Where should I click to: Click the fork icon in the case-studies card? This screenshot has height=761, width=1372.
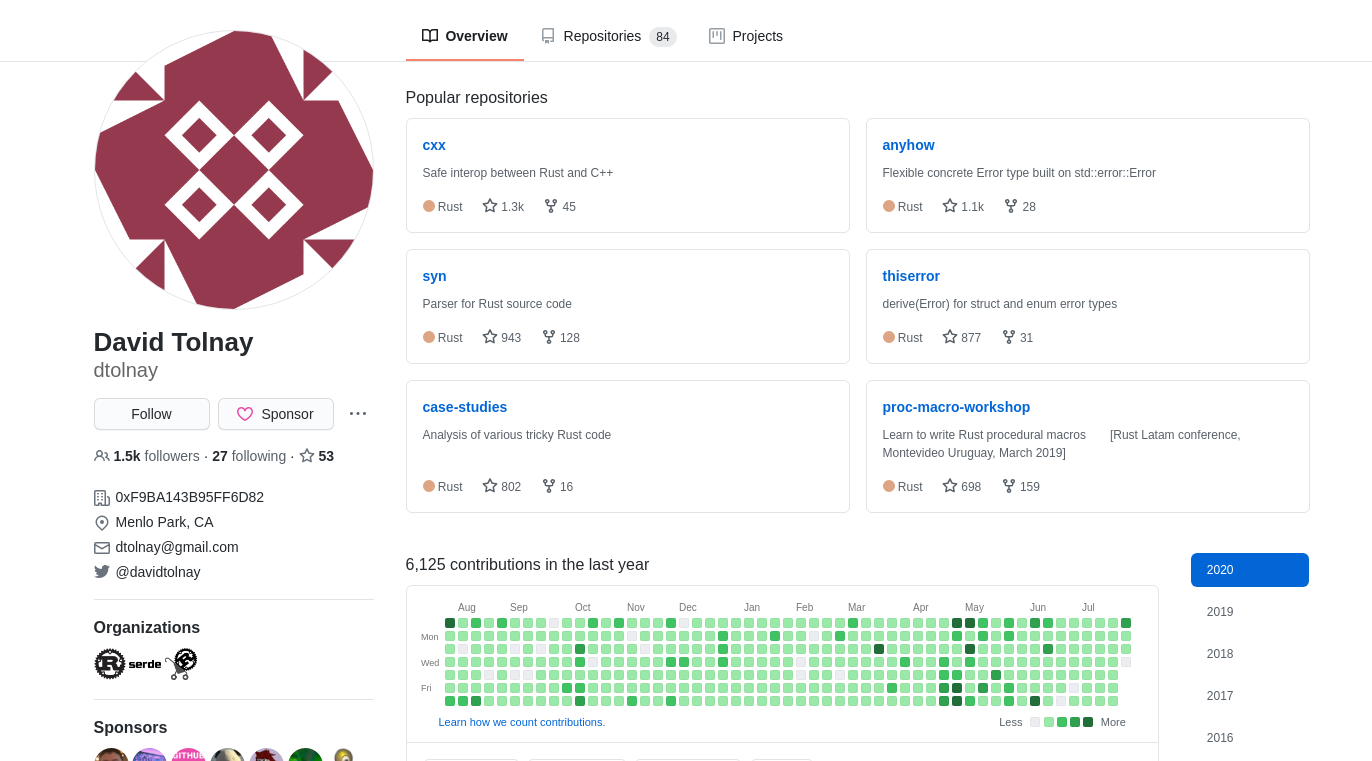[x=549, y=486]
